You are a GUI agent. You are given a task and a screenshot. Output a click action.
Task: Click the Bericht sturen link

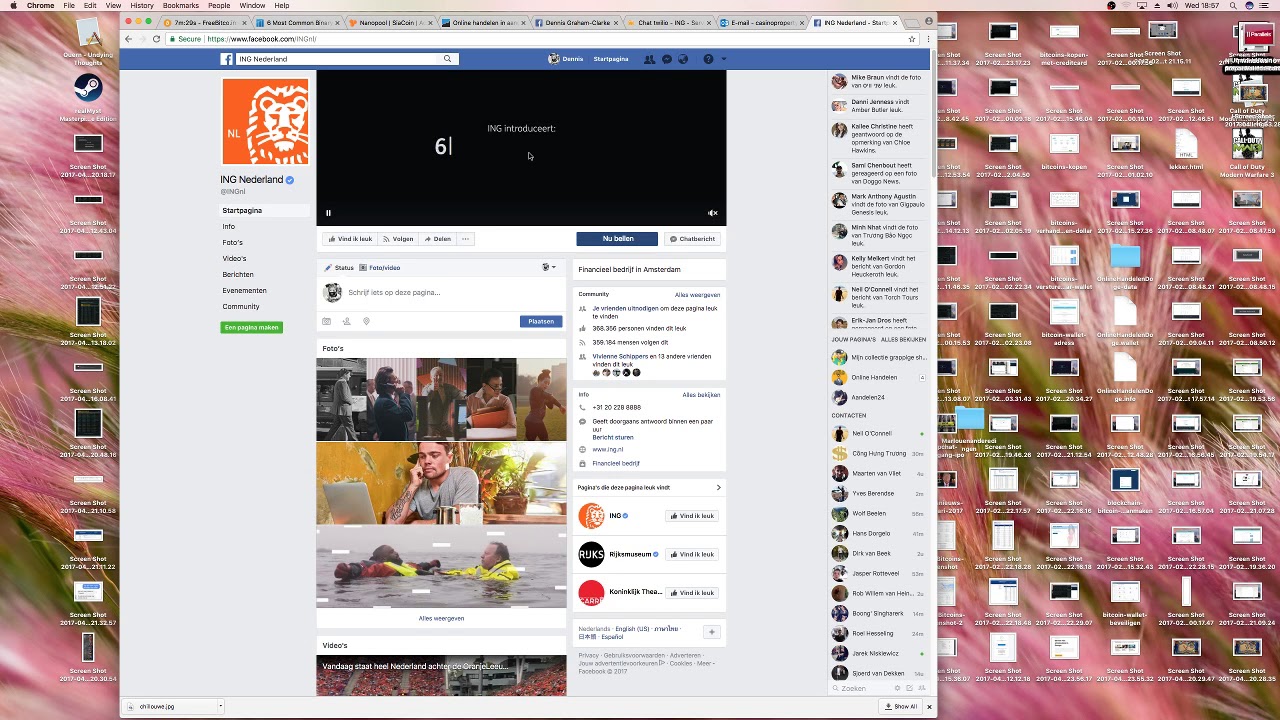point(613,437)
